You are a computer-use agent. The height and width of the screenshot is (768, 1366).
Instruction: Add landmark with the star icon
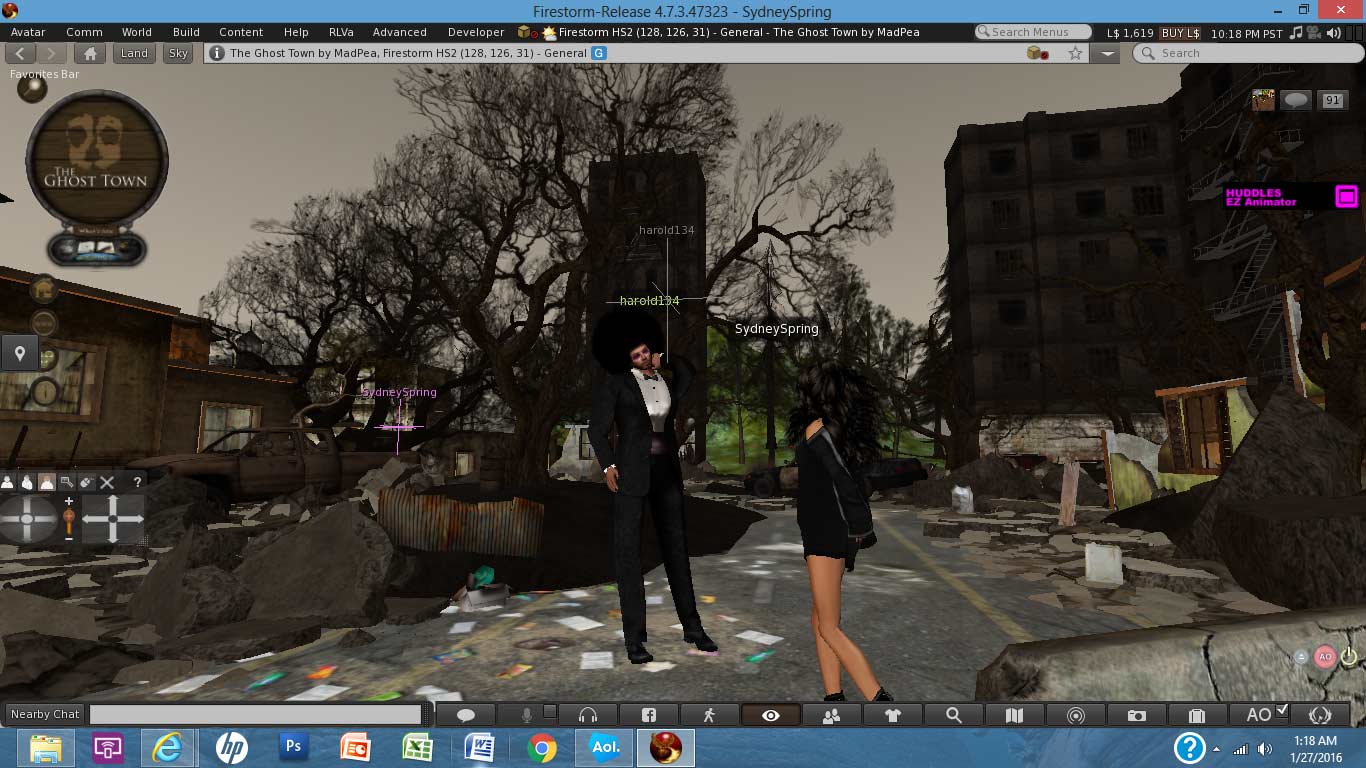(x=1075, y=53)
